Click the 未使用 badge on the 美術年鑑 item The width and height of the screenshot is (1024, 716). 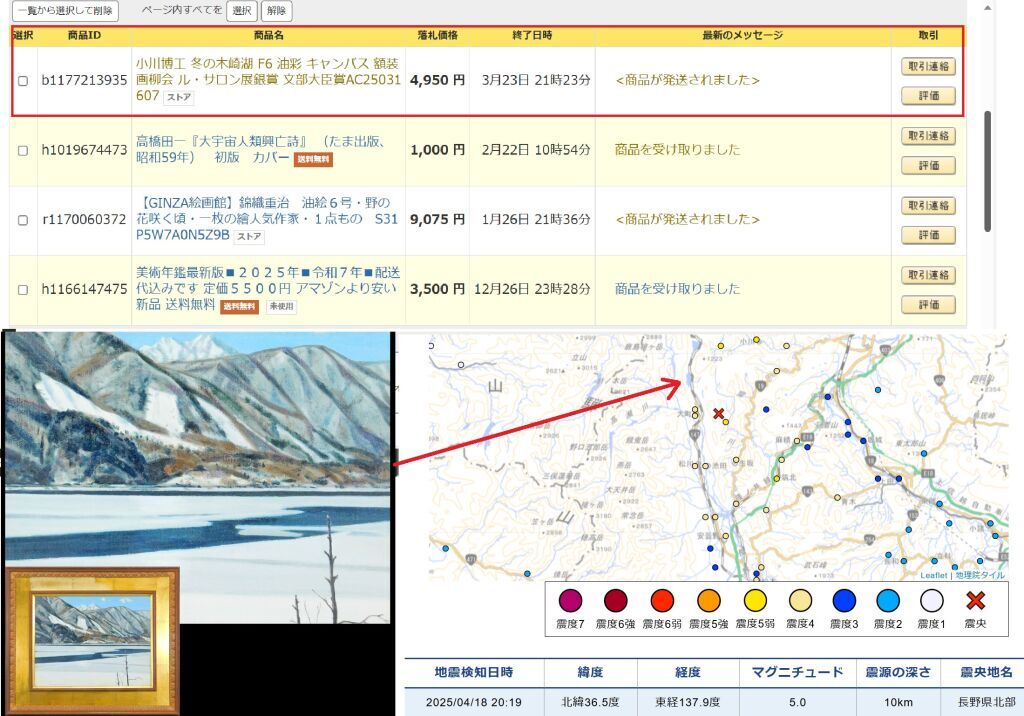[280, 307]
